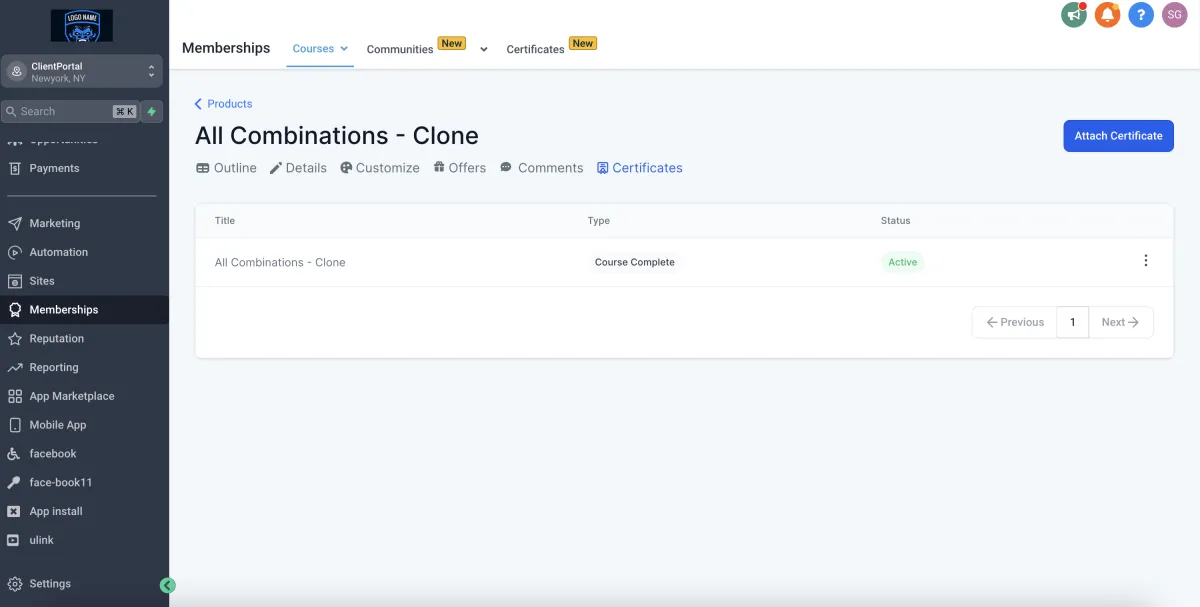Screen dimensions: 1200x607
Task: Open the Comments tab
Action: pyautogui.click(x=541, y=168)
